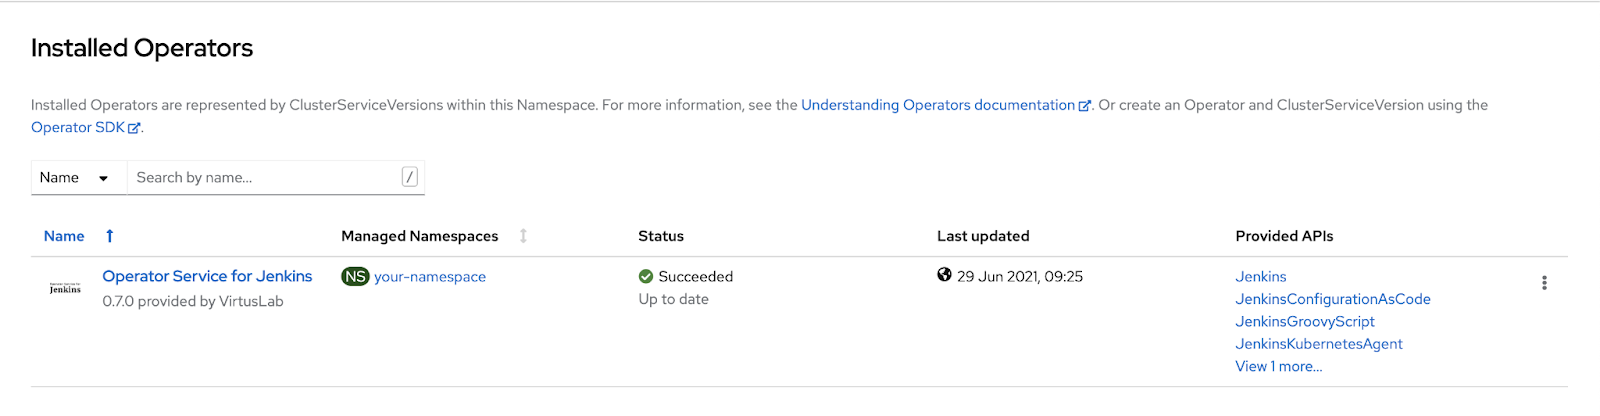
Task: Click the green Succeeded checkmark icon
Action: pyautogui.click(x=646, y=276)
